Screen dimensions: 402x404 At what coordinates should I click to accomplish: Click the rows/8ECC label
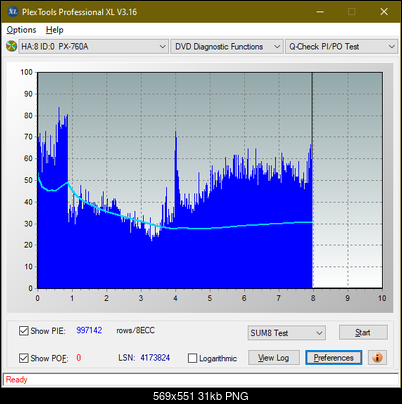(x=135, y=330)
